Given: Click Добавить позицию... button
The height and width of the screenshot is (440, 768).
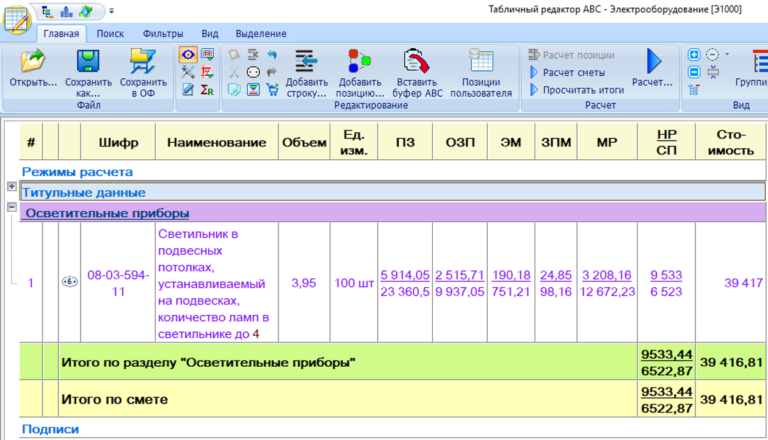Looking at the screenshot, I should coord(360,73).
